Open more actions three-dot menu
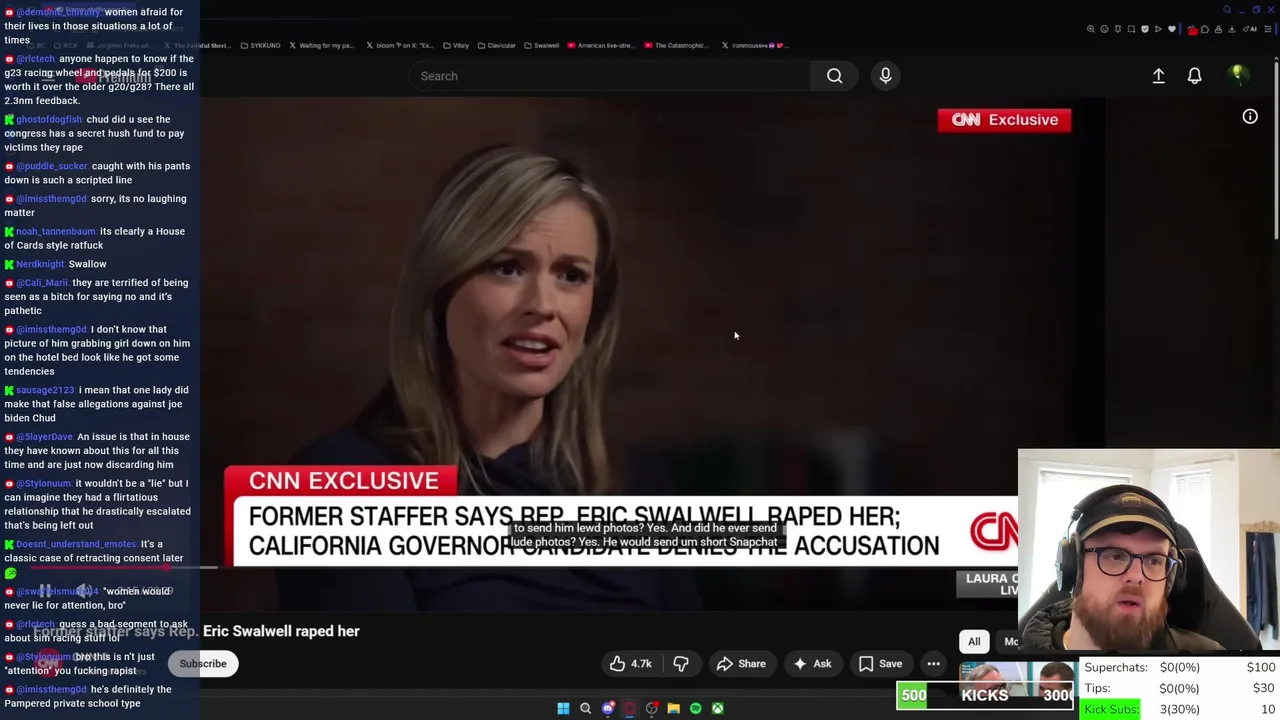Viewport: 1280px width, 720px height. pos(933,664)
